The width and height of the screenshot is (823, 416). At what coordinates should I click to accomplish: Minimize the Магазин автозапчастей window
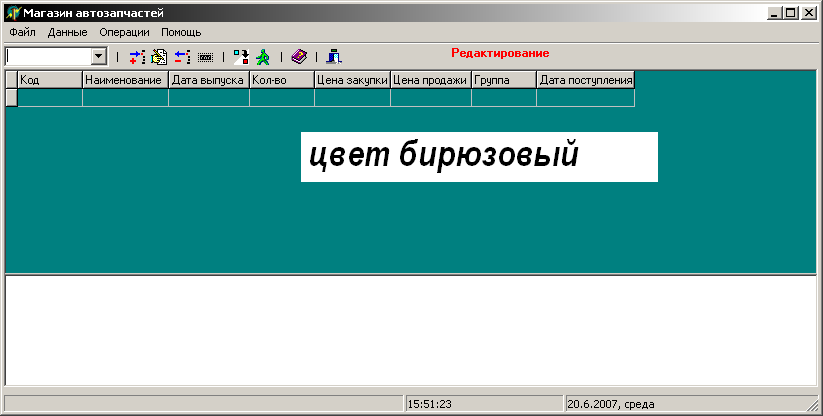pyautogui.click(x=774, y=13)
